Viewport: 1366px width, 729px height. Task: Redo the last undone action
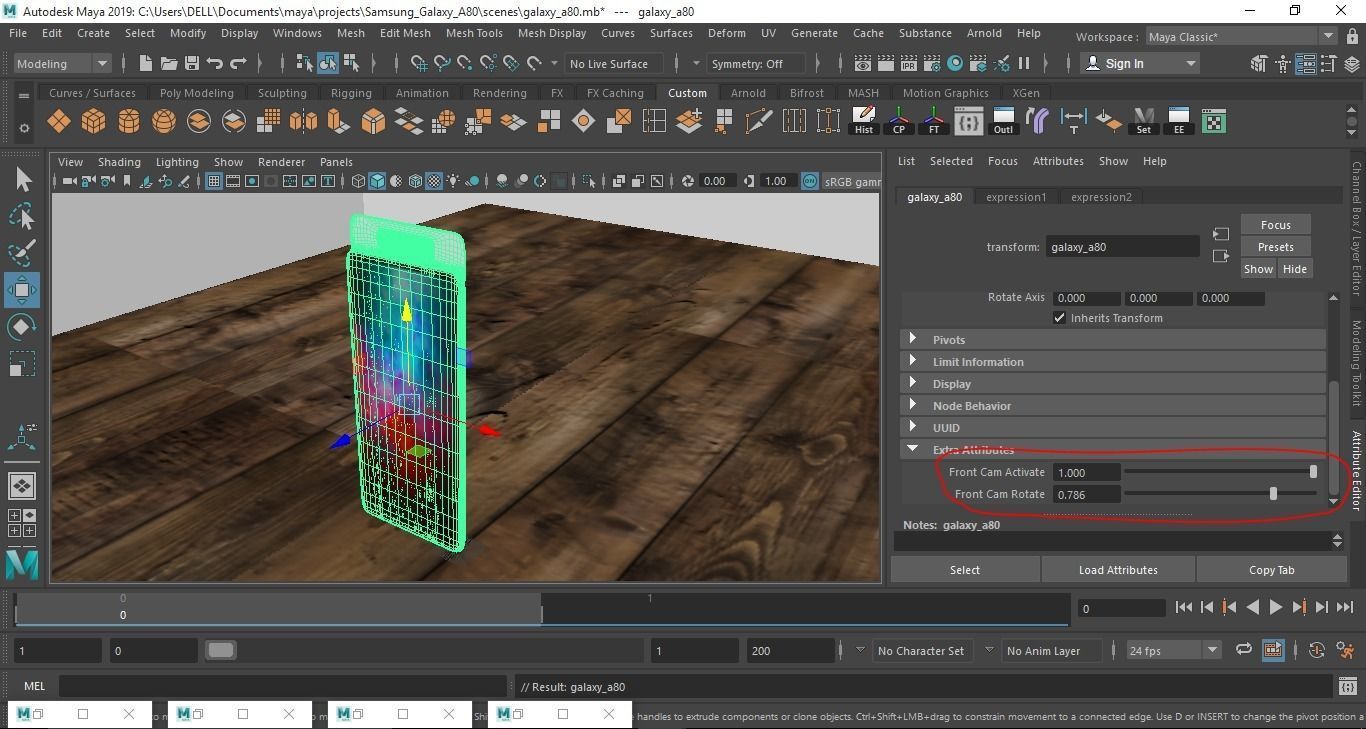click(x=238, y=64)
